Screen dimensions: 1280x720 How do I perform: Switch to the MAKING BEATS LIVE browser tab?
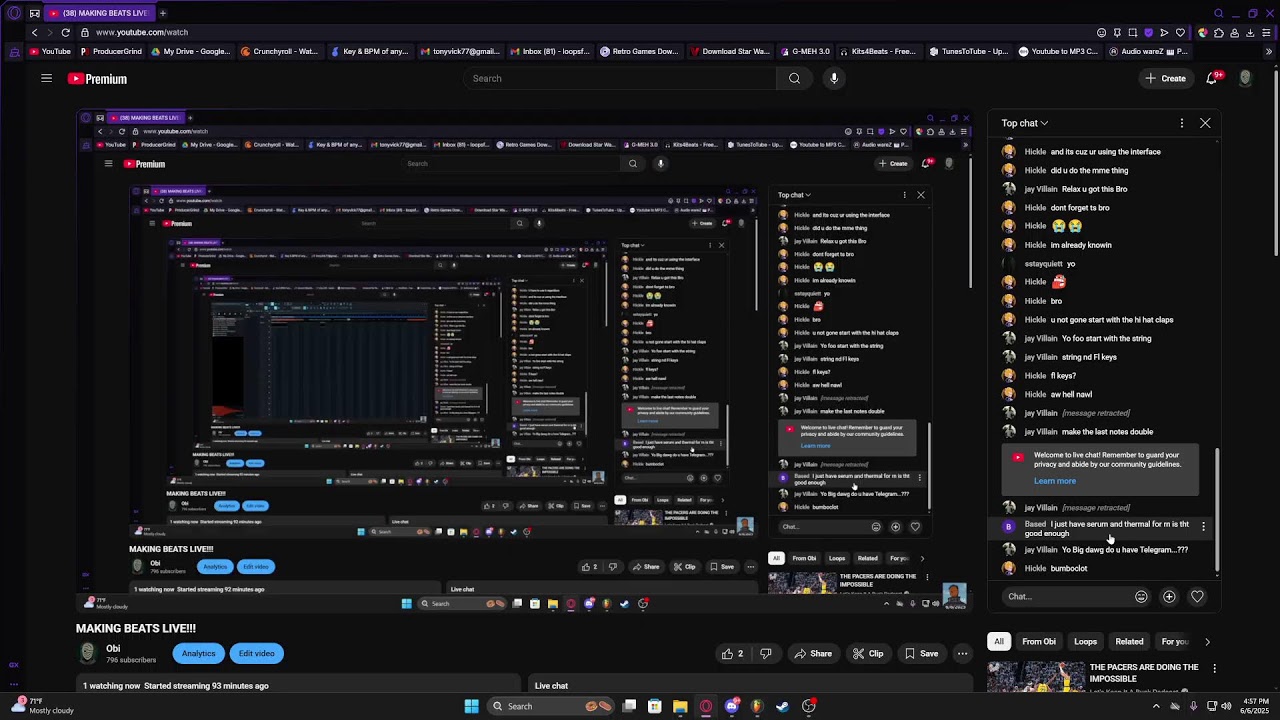[x=98, y=13]
